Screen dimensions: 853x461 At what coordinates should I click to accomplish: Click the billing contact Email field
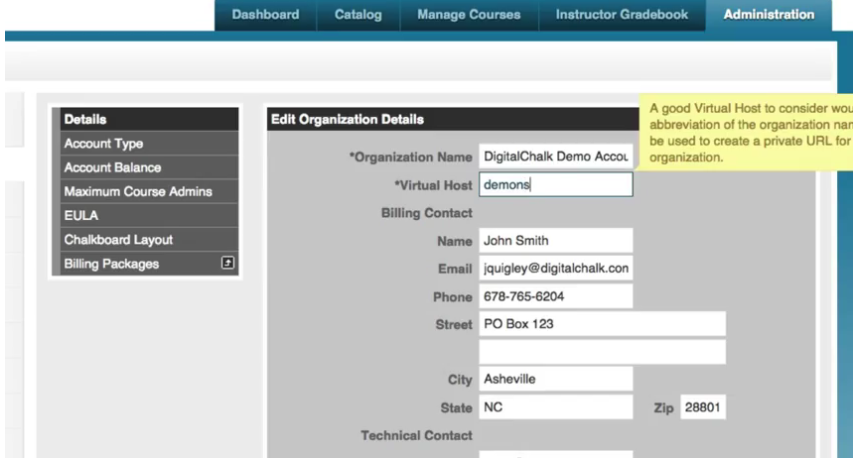(555, 269)
